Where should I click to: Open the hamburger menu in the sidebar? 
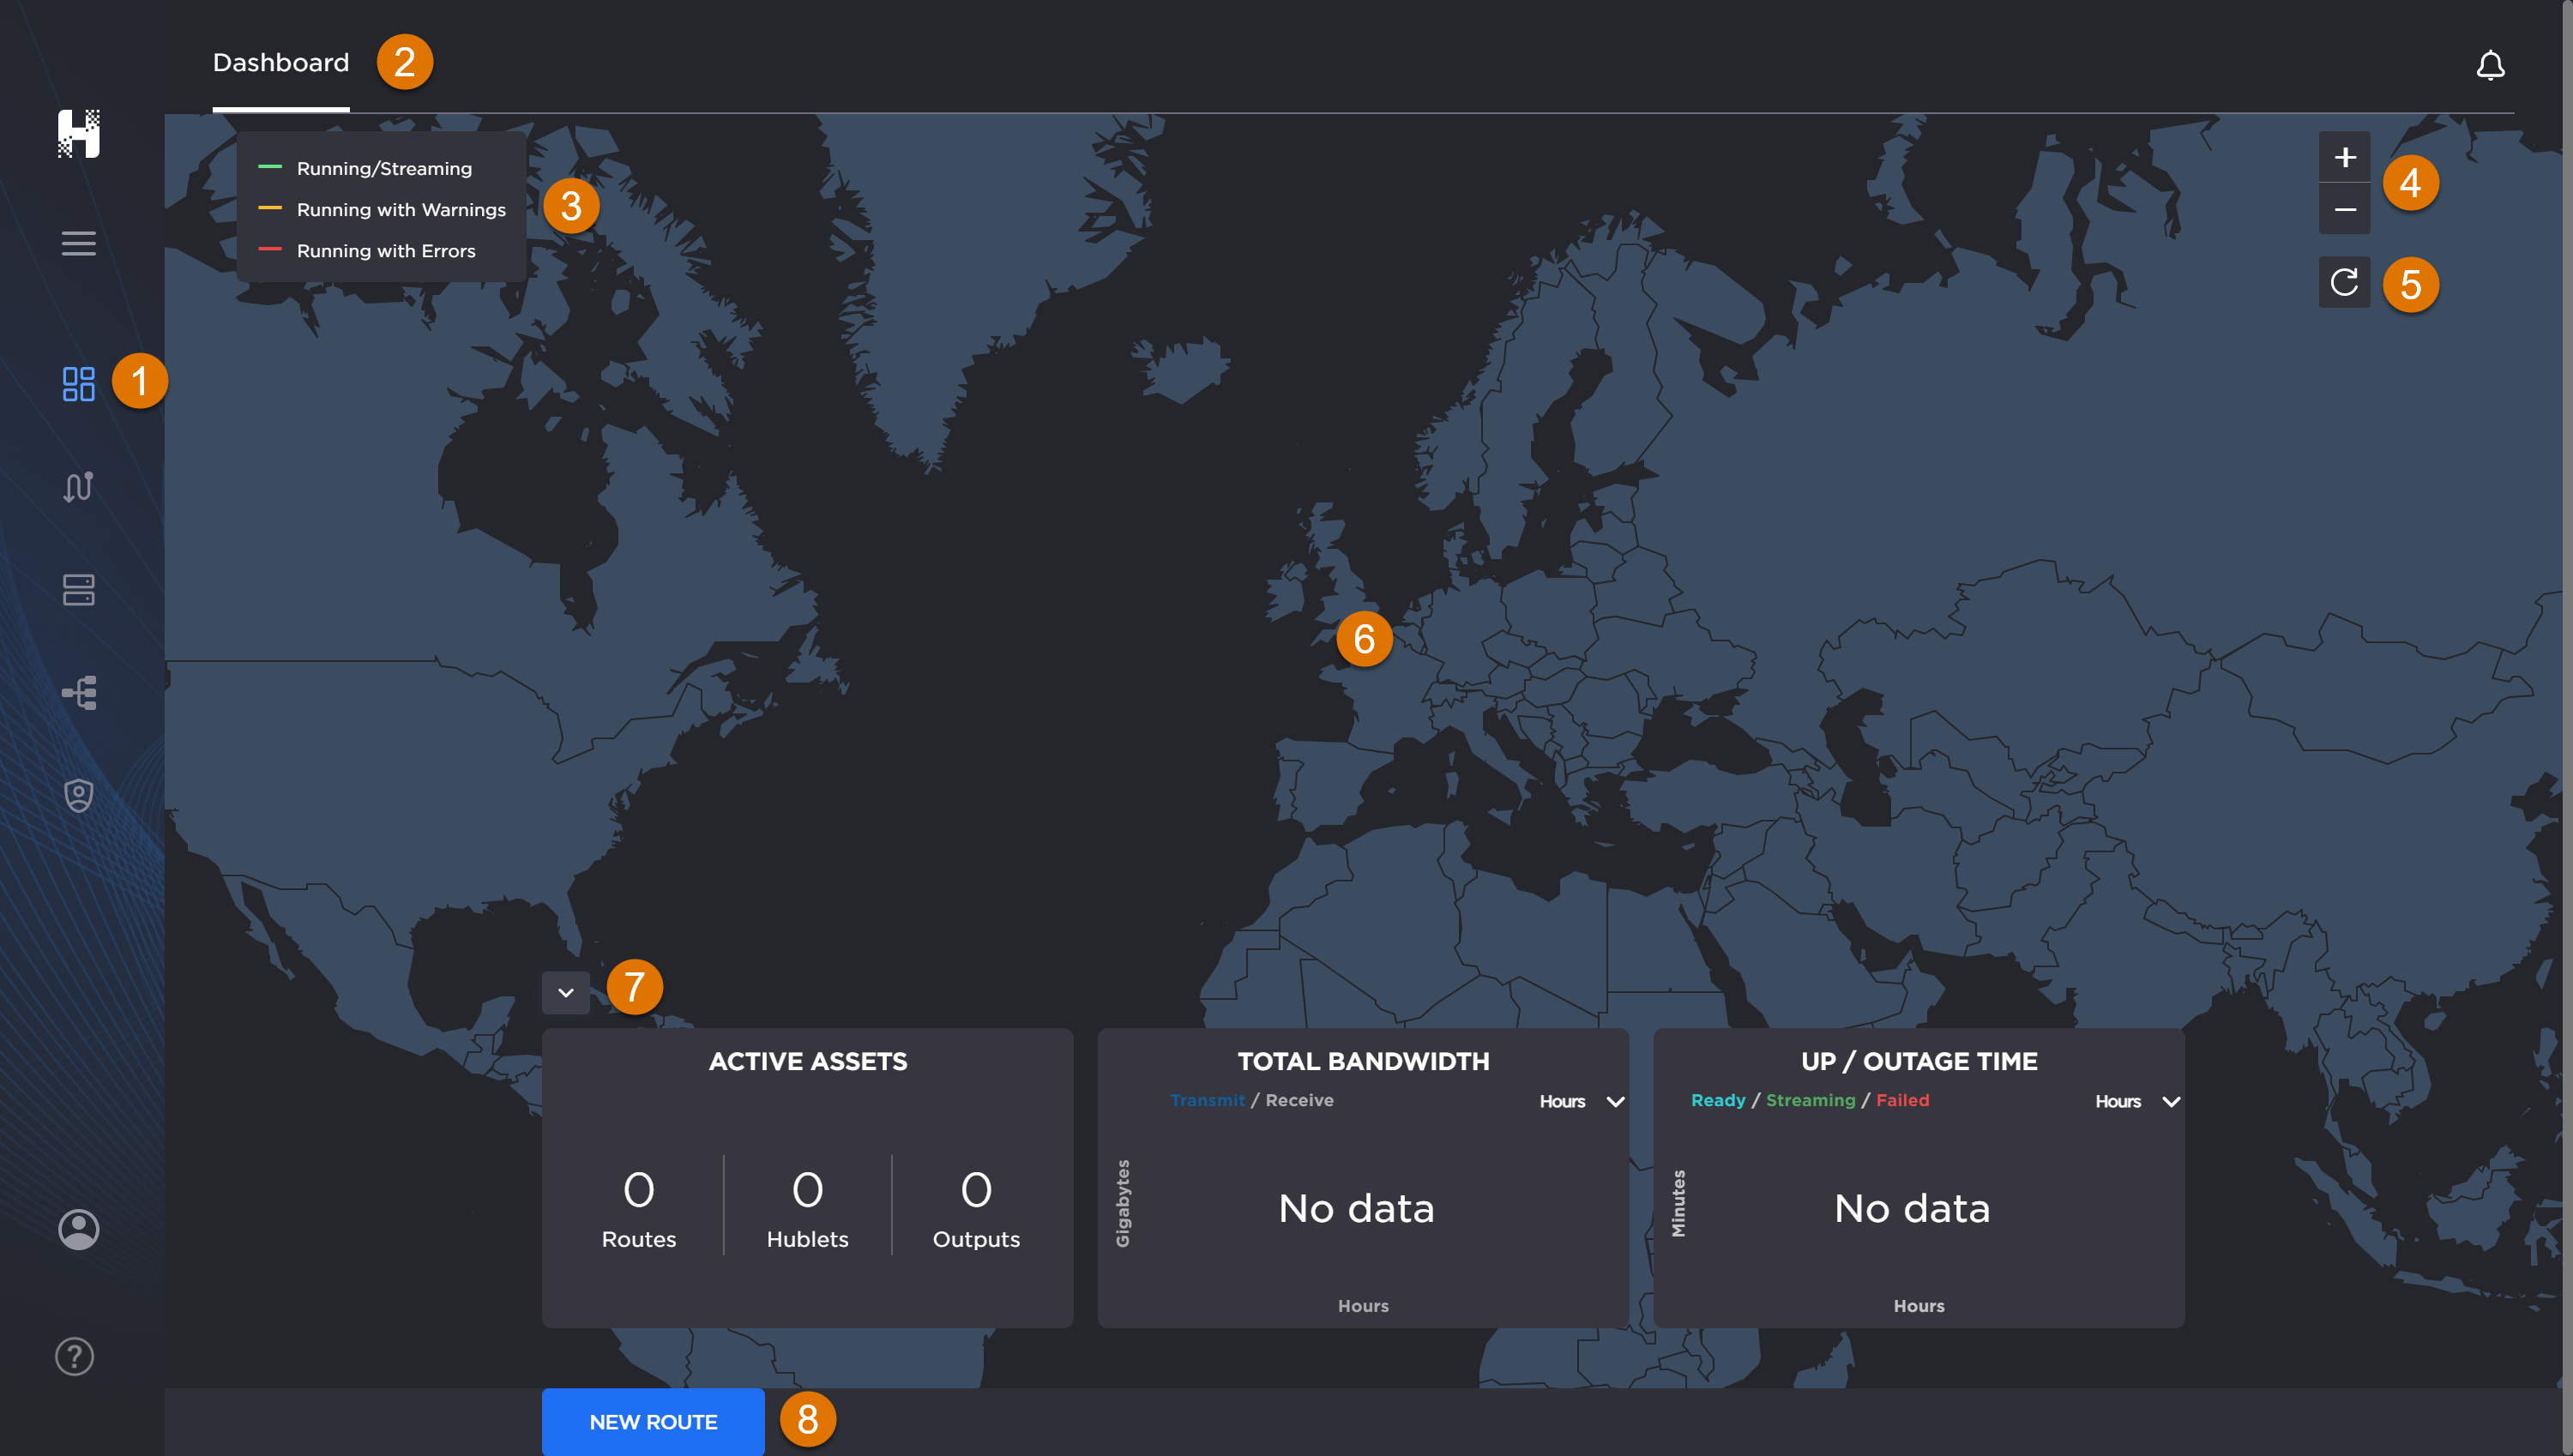[78, 243]
